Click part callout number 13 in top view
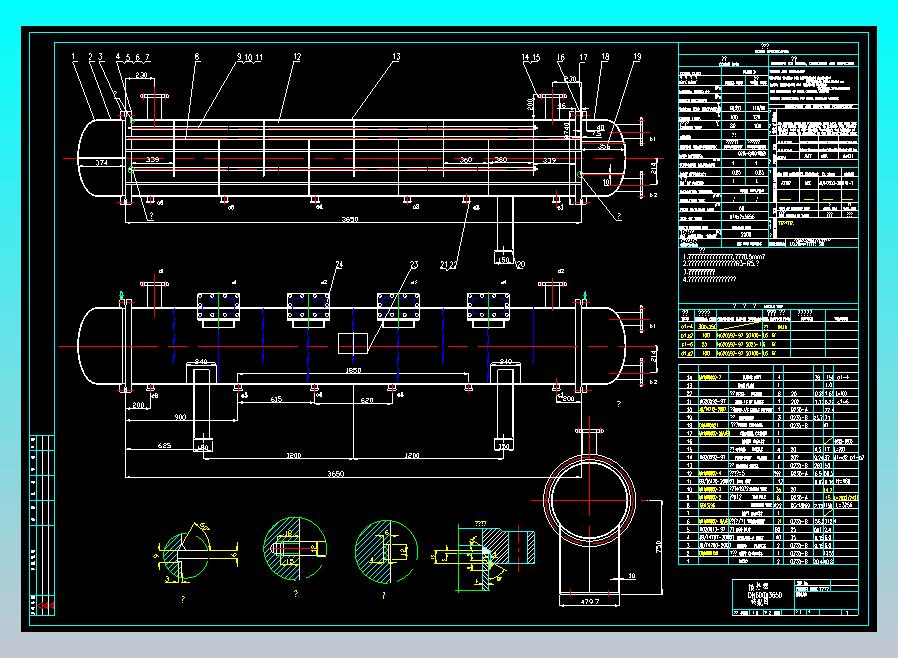 [396, 58]
